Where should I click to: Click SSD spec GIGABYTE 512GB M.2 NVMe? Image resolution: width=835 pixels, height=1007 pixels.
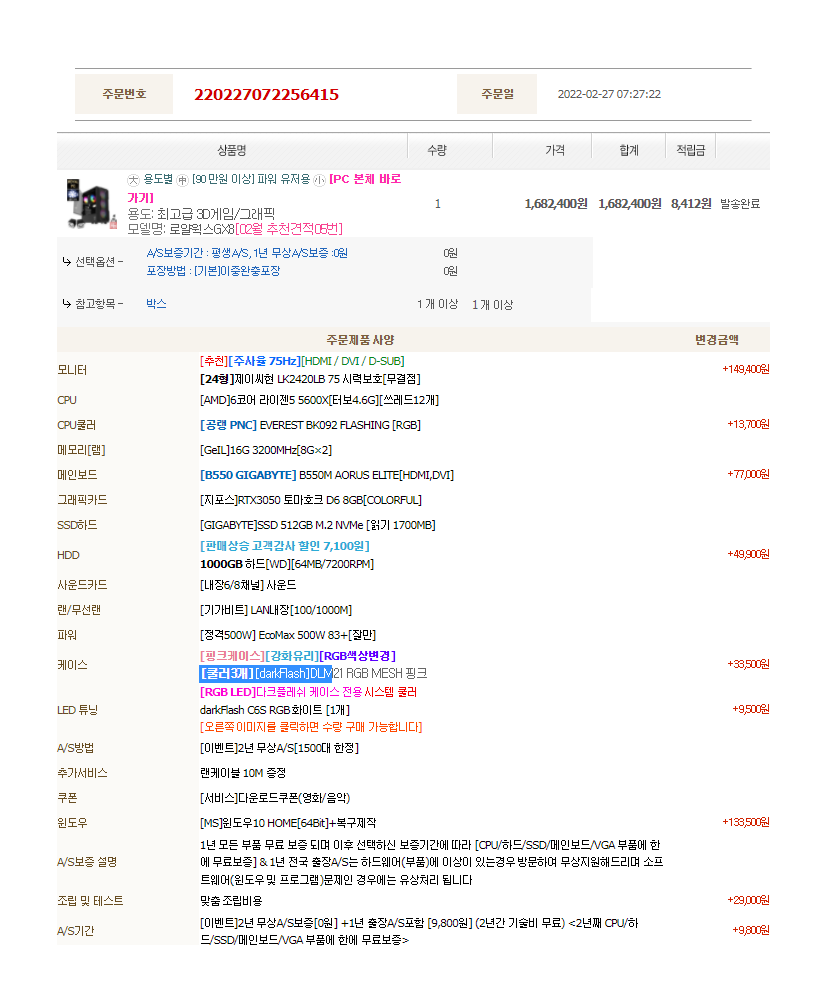[318, 525]
